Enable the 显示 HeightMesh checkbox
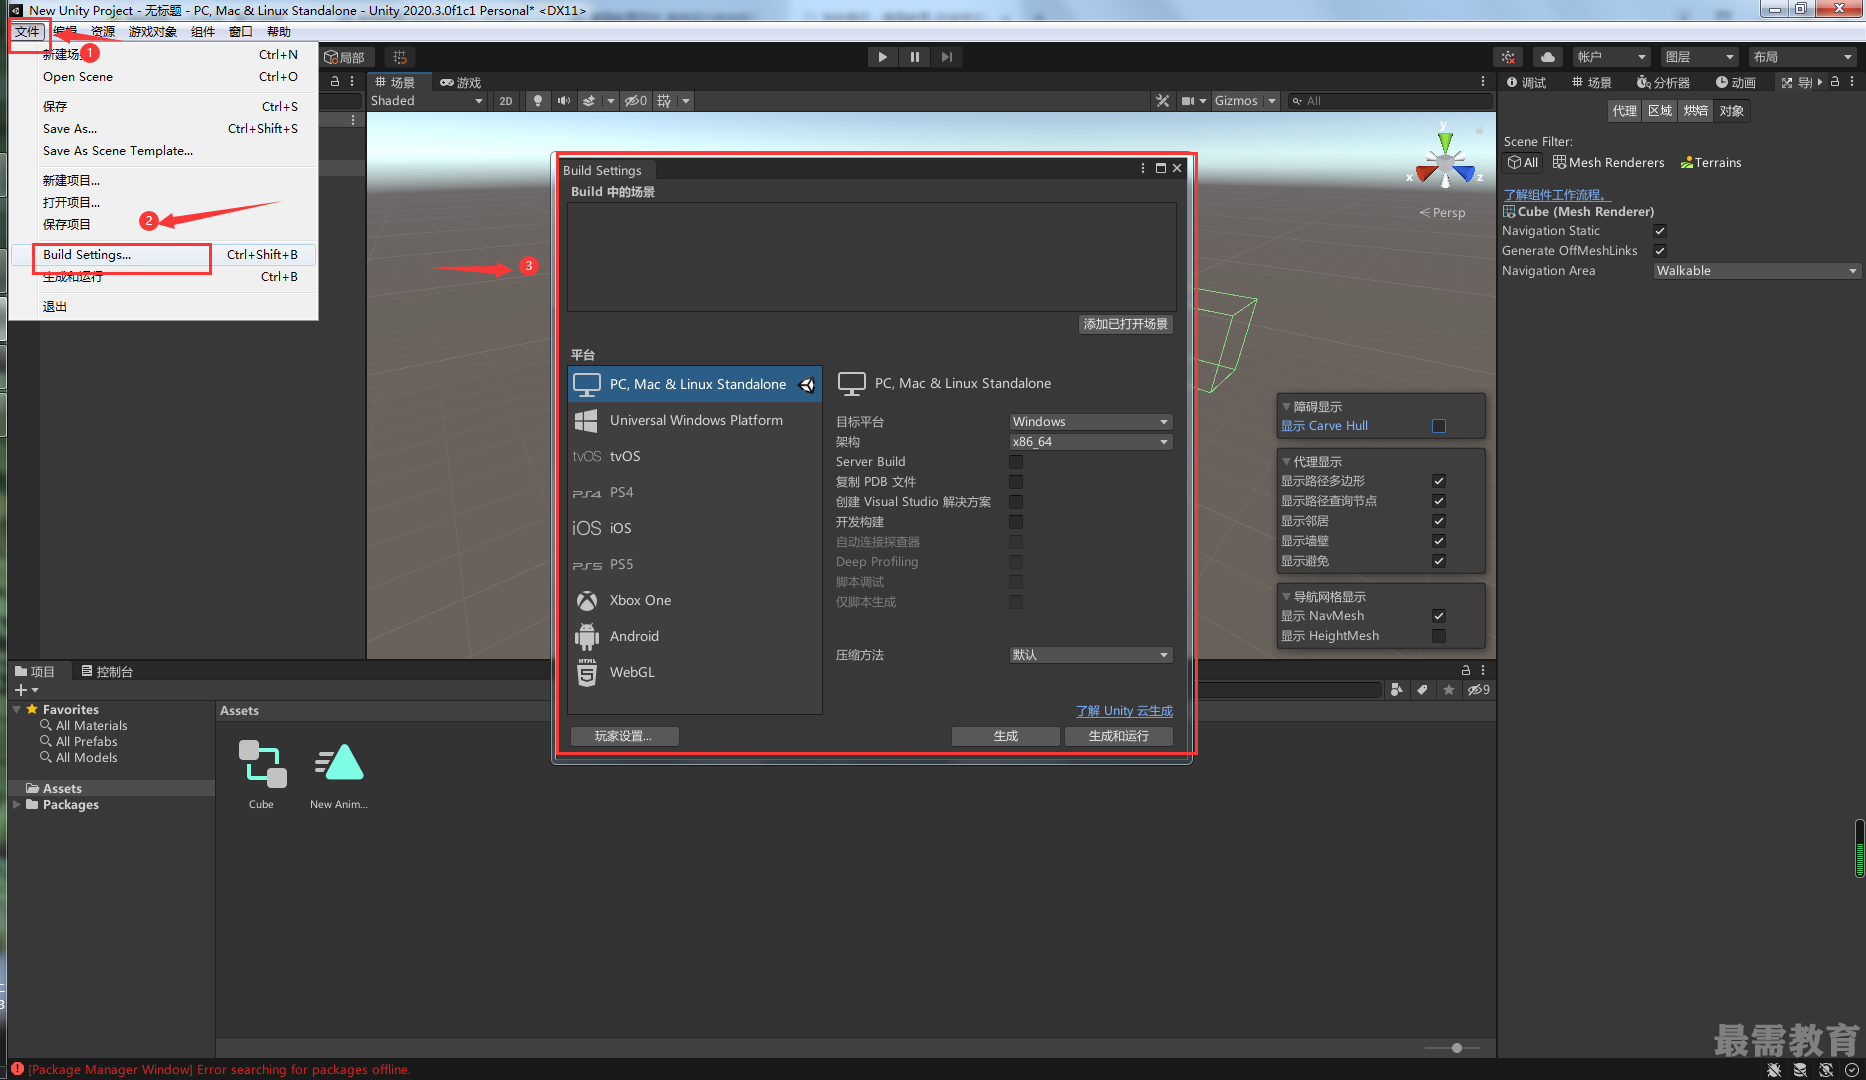This screenshot has height=1080, width=1866. [1439, 636]
